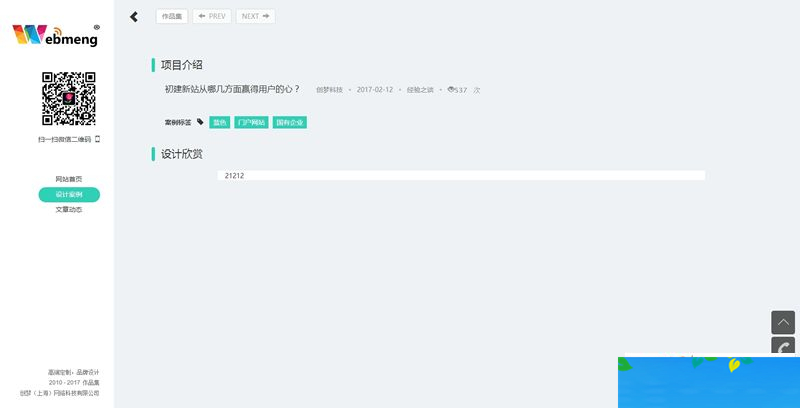The height and width of the screenshot is (408, 800).
Task: Click the 国有企业 tag
Action: point(289,122)
